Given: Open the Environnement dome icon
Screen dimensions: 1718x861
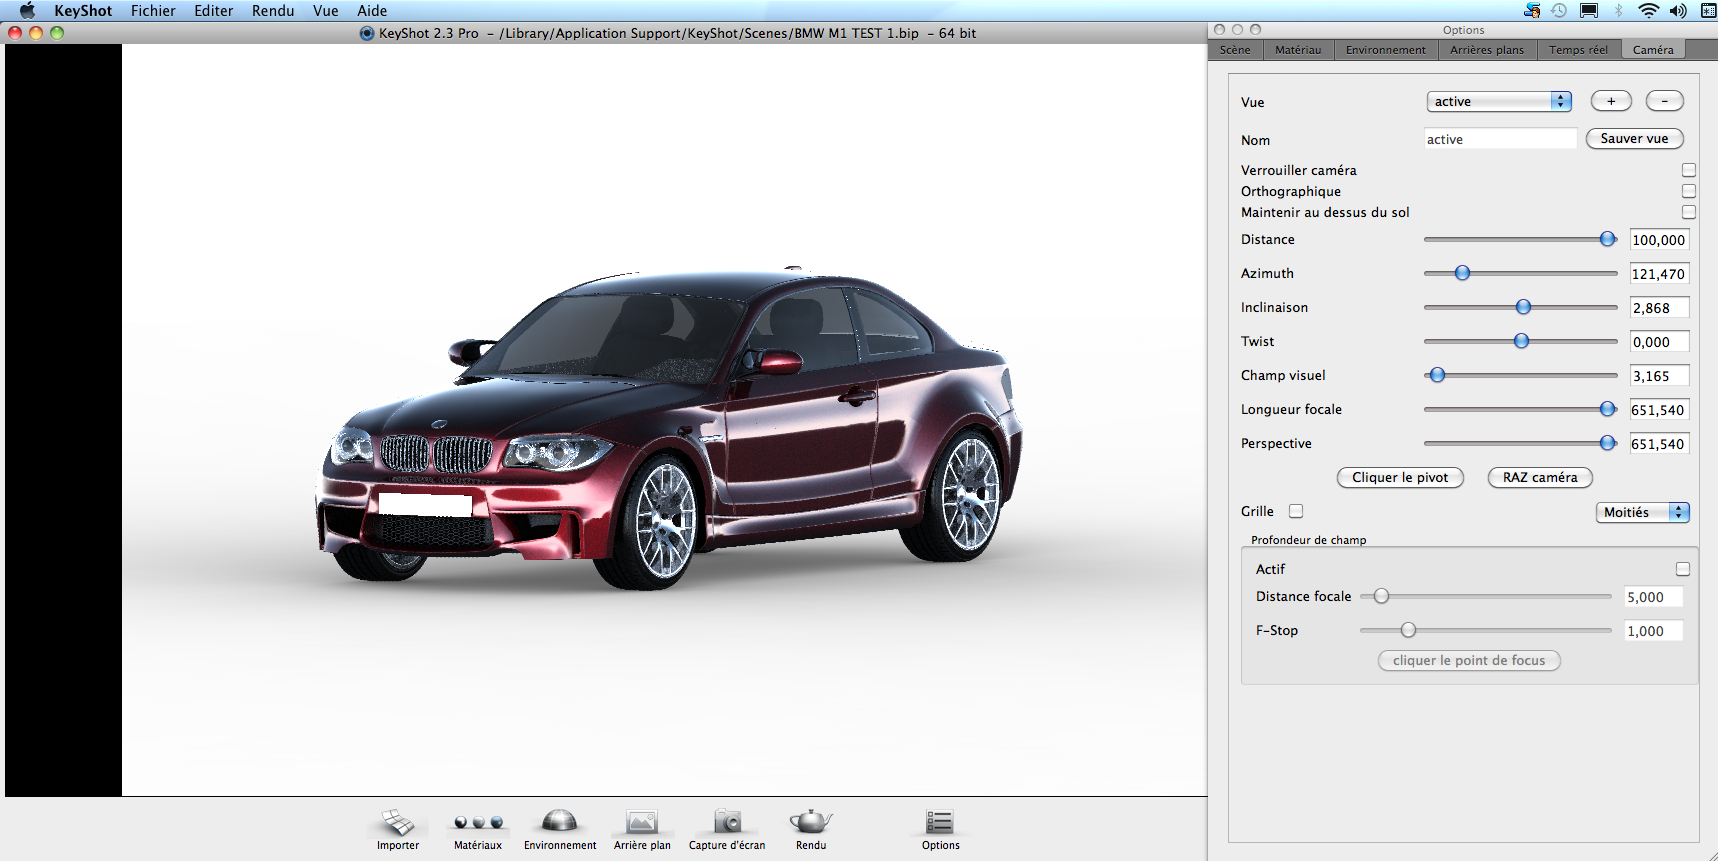Looking at the screenshot, I should click(x=559, y=823).
